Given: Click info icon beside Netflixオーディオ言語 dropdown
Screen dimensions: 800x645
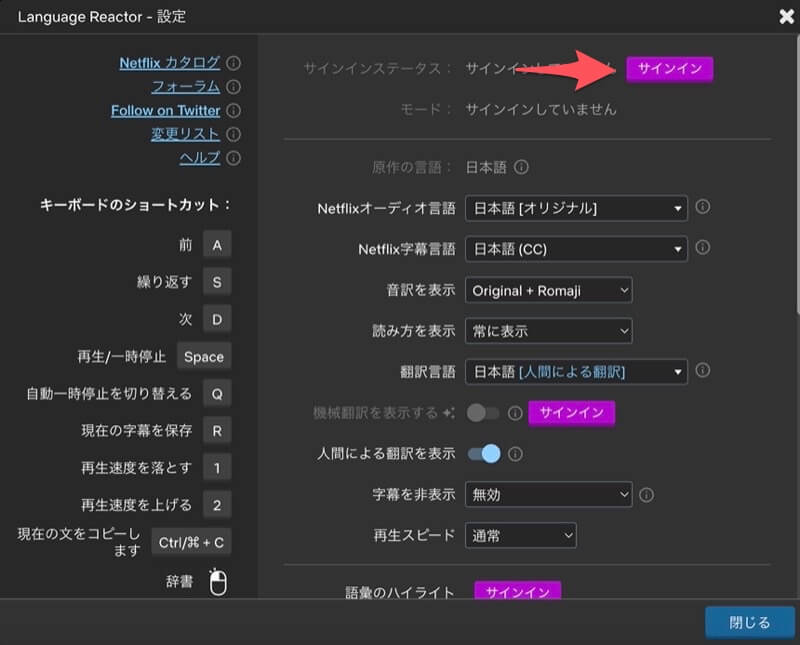Looking at the screenshot, I should [x=703, y=207].
